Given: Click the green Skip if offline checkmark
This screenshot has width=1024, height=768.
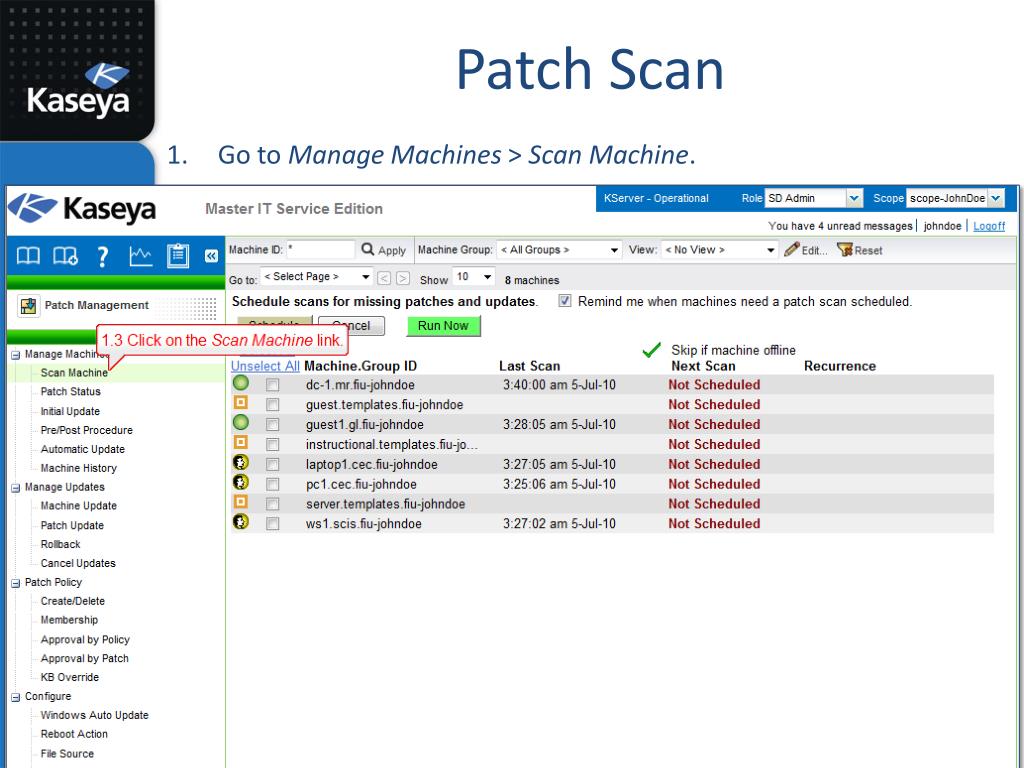Looking at the screenshot, I should pos(651,350).
